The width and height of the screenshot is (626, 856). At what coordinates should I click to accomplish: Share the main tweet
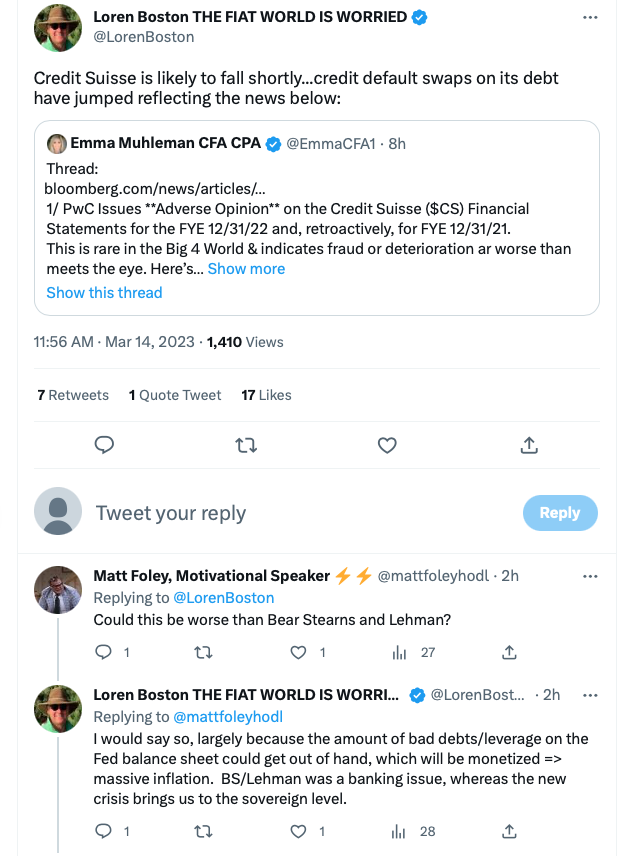coord(529,445)
